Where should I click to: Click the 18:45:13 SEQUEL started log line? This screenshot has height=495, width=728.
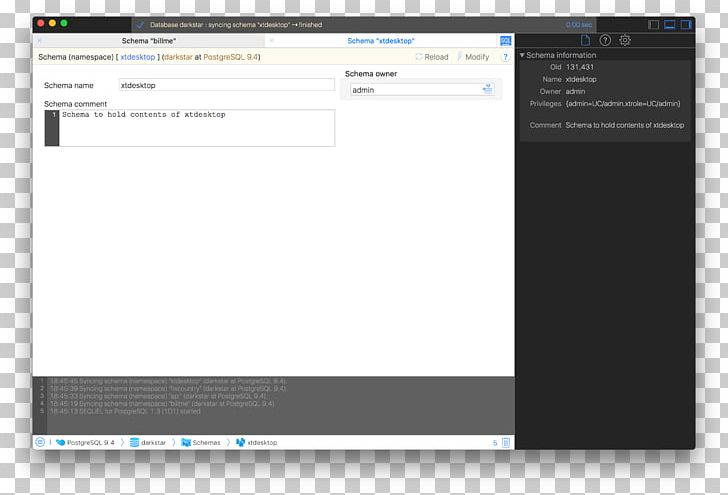[125, 411]
